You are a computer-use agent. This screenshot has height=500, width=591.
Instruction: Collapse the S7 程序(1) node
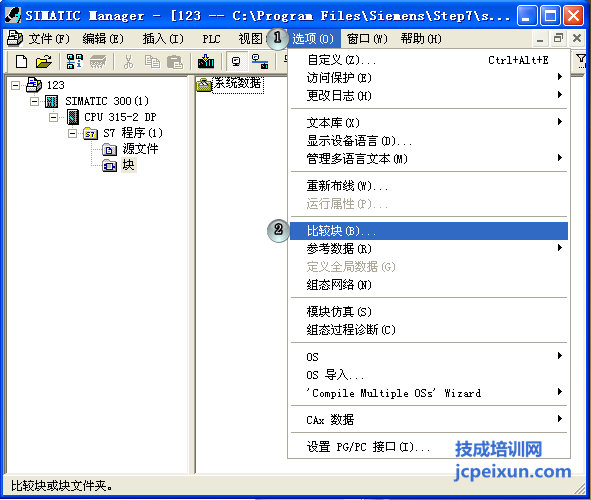click(x=72, y=133)
